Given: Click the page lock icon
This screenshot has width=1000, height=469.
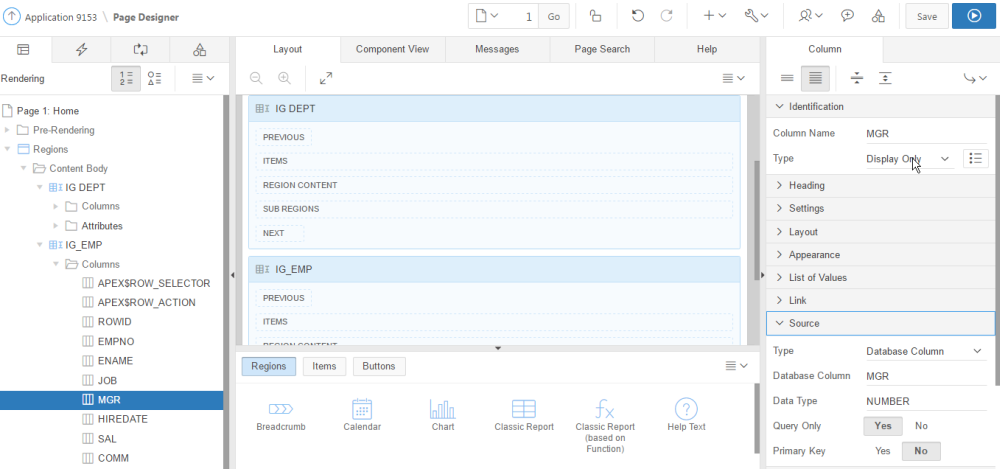Looking at the screenshot, I should point(596,17).
